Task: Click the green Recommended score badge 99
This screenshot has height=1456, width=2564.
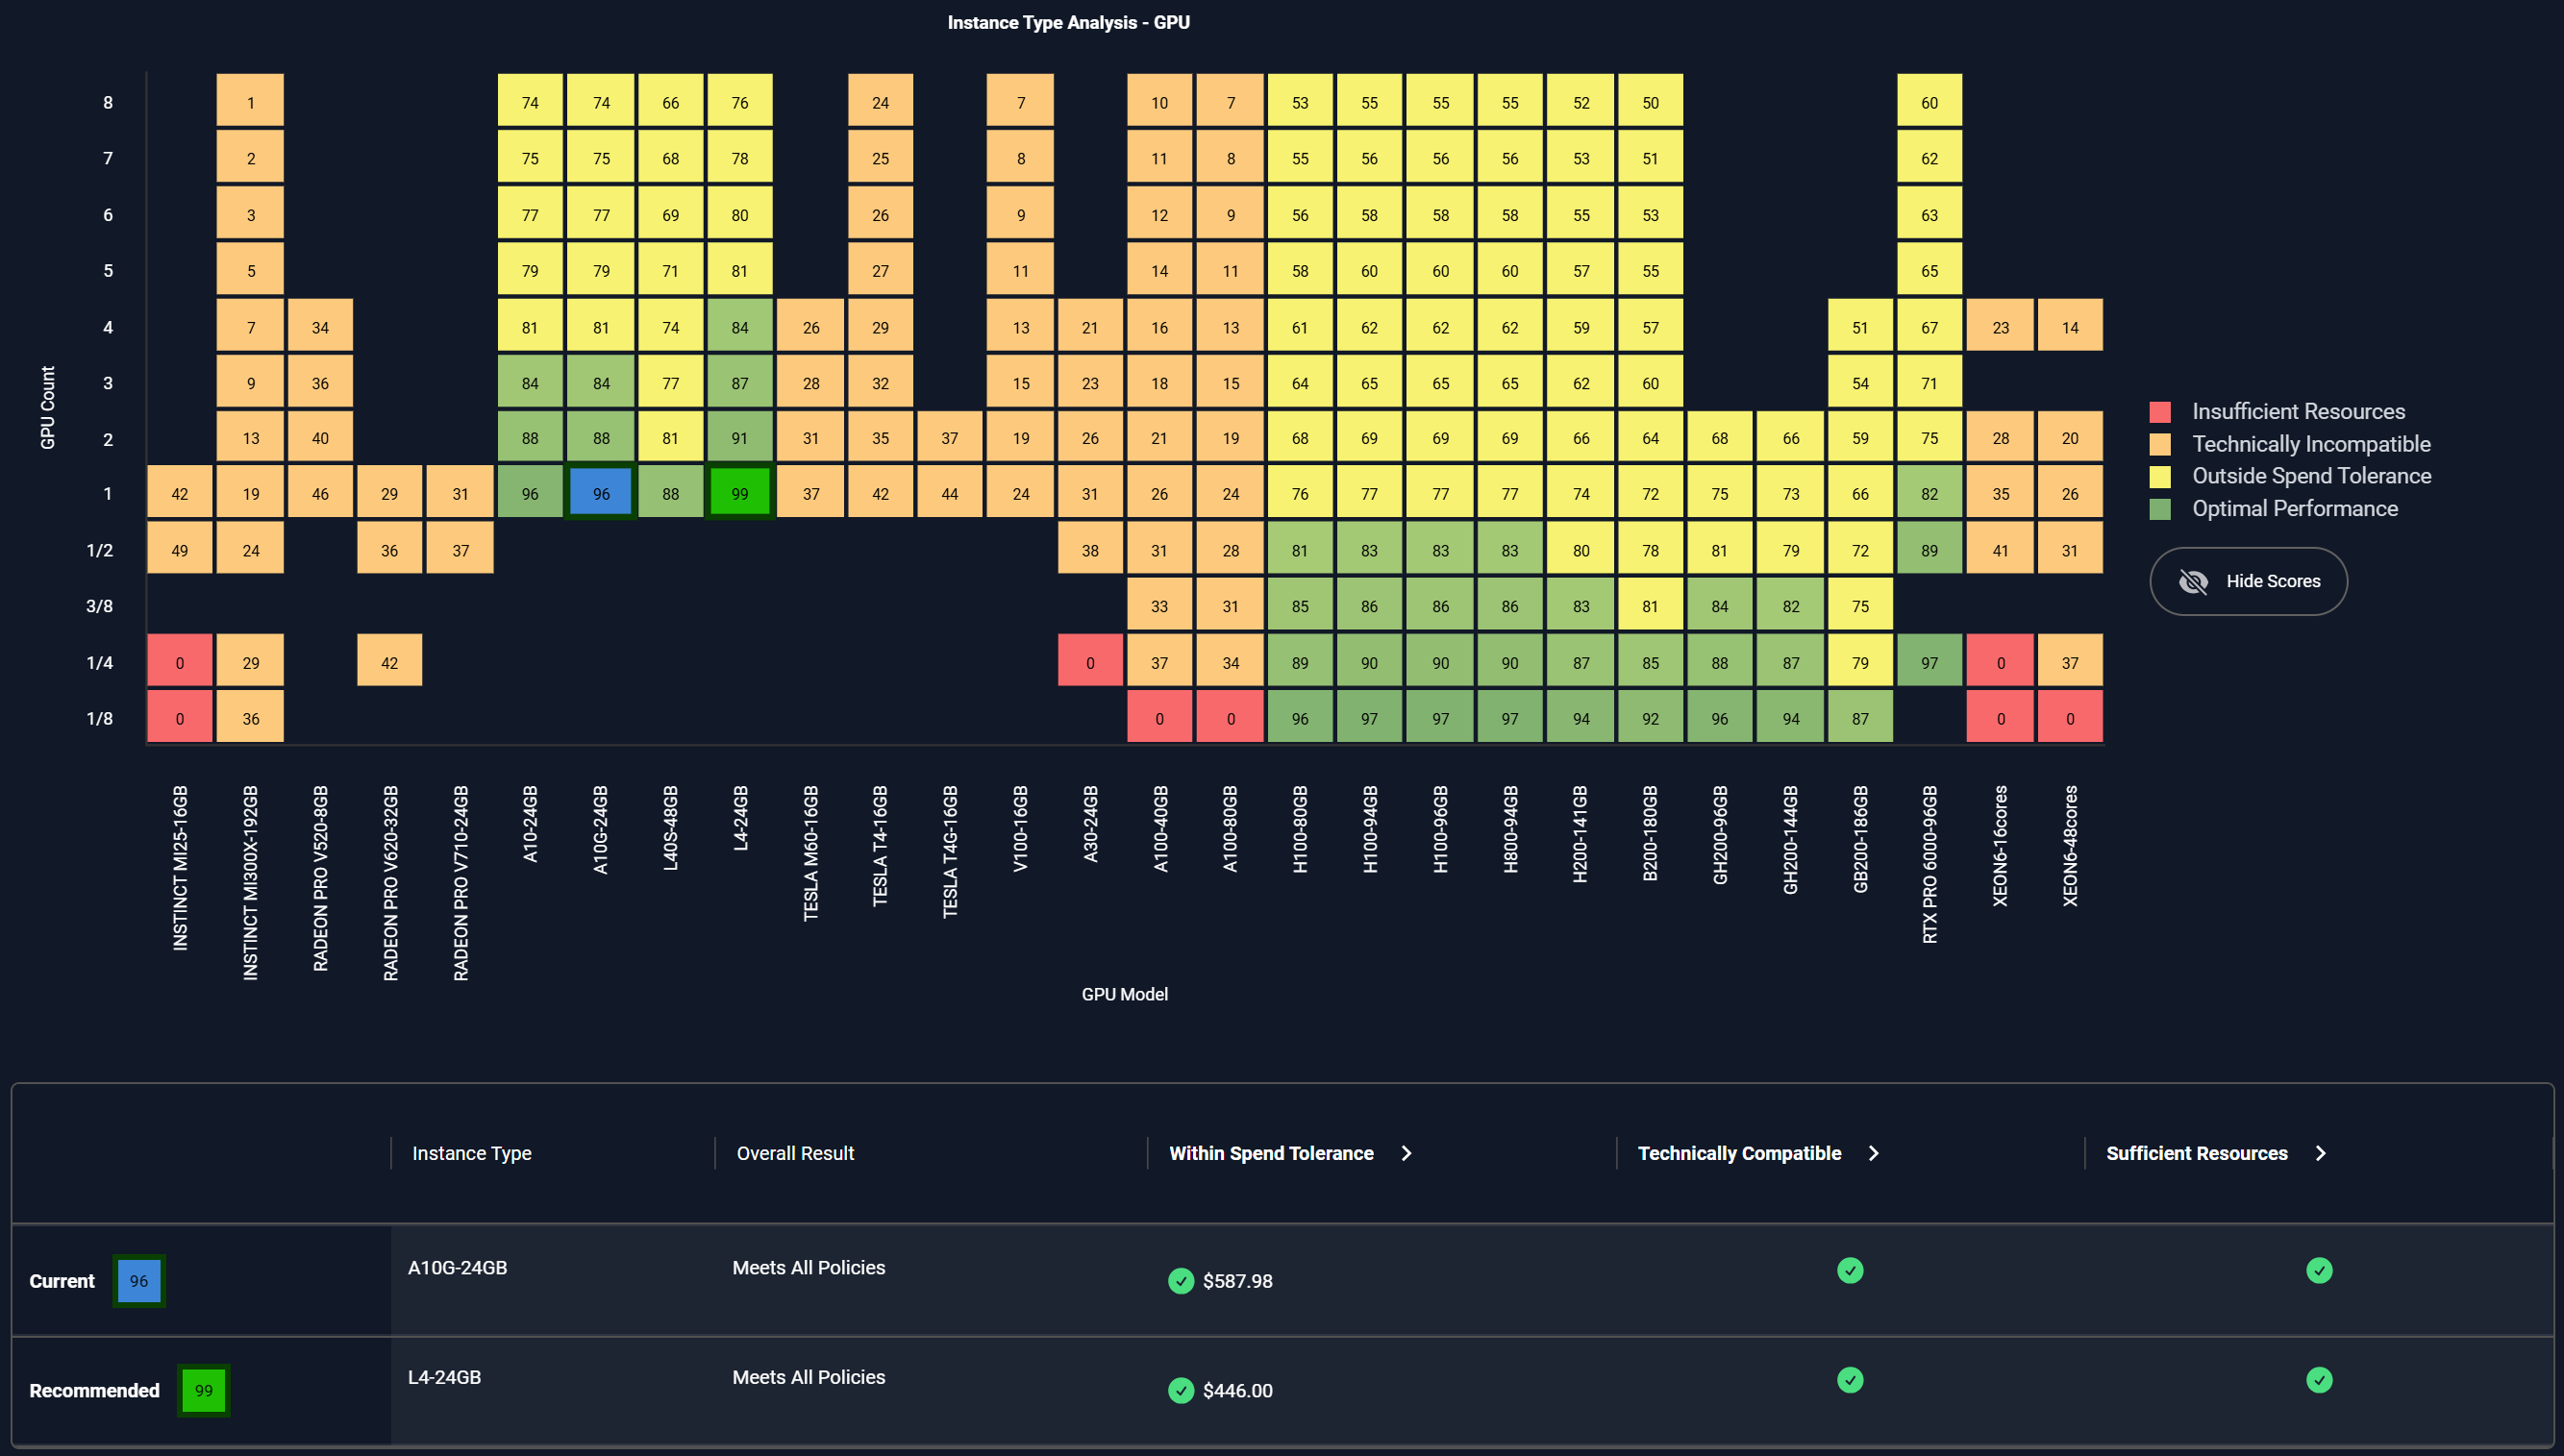Action: click(x=204, y=1390)
